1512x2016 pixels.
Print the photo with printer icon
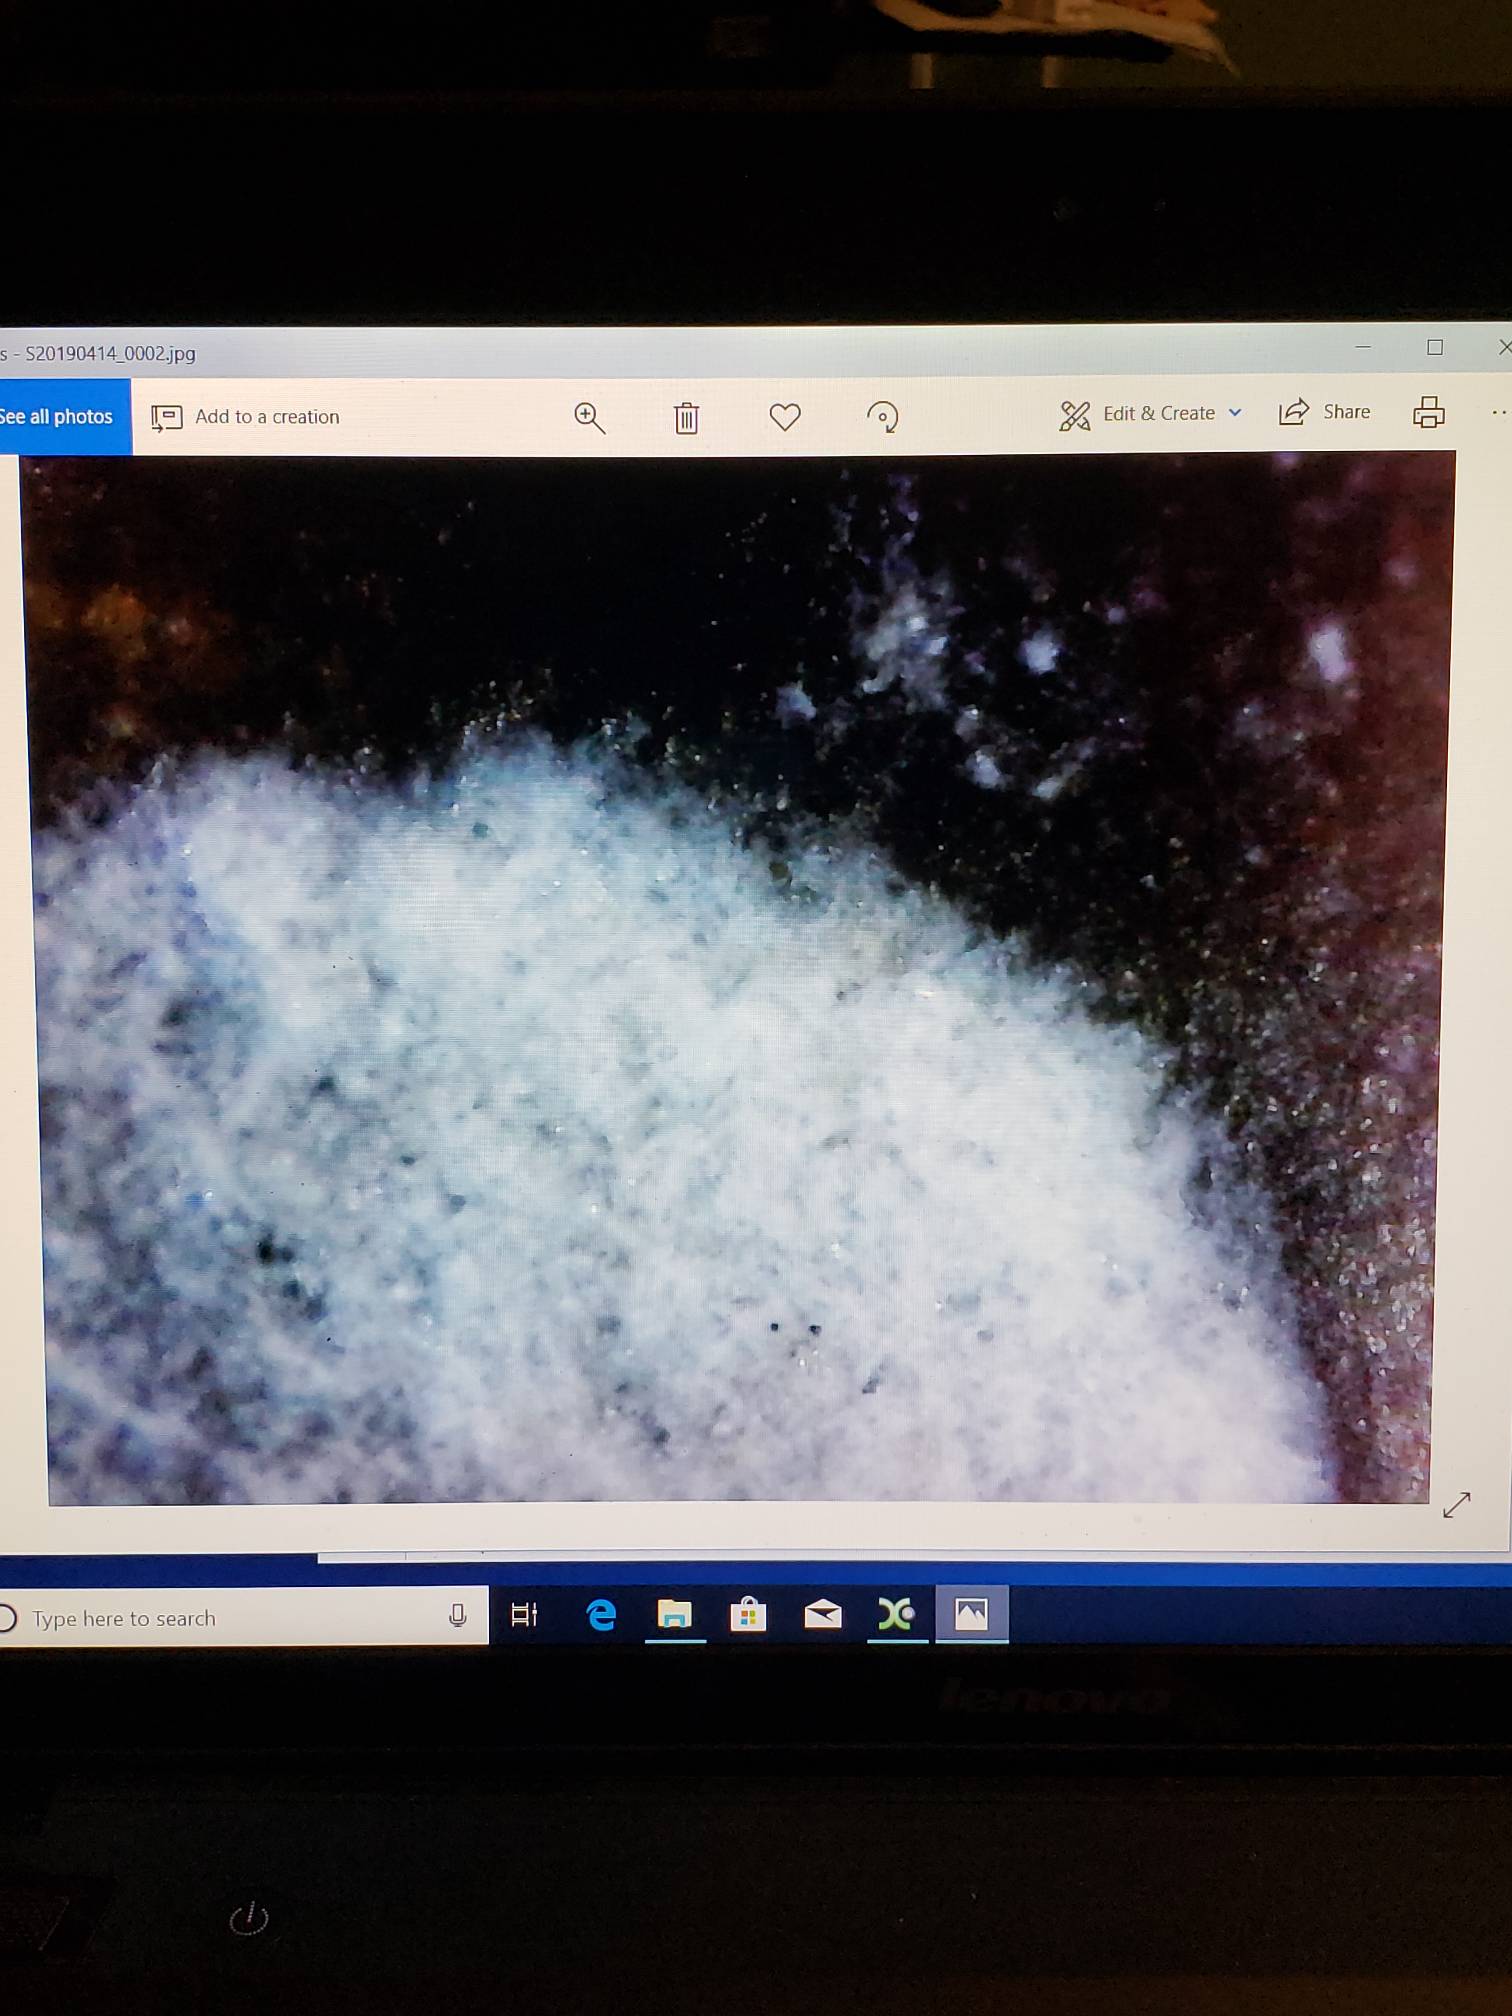pos(1428,411)
